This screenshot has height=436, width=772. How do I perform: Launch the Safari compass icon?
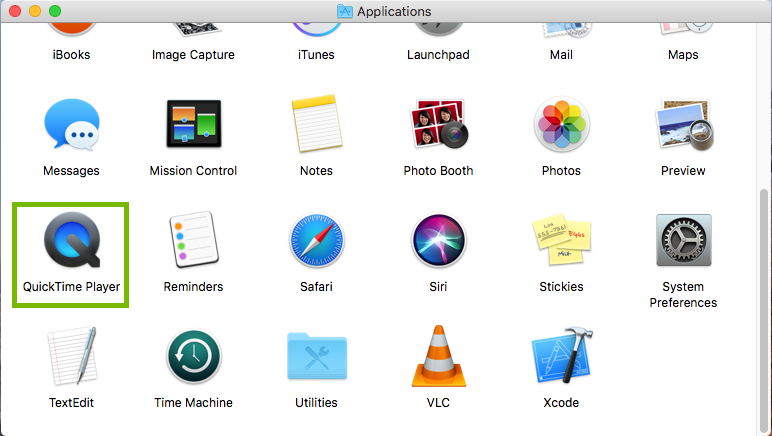(x=317, y=240)
